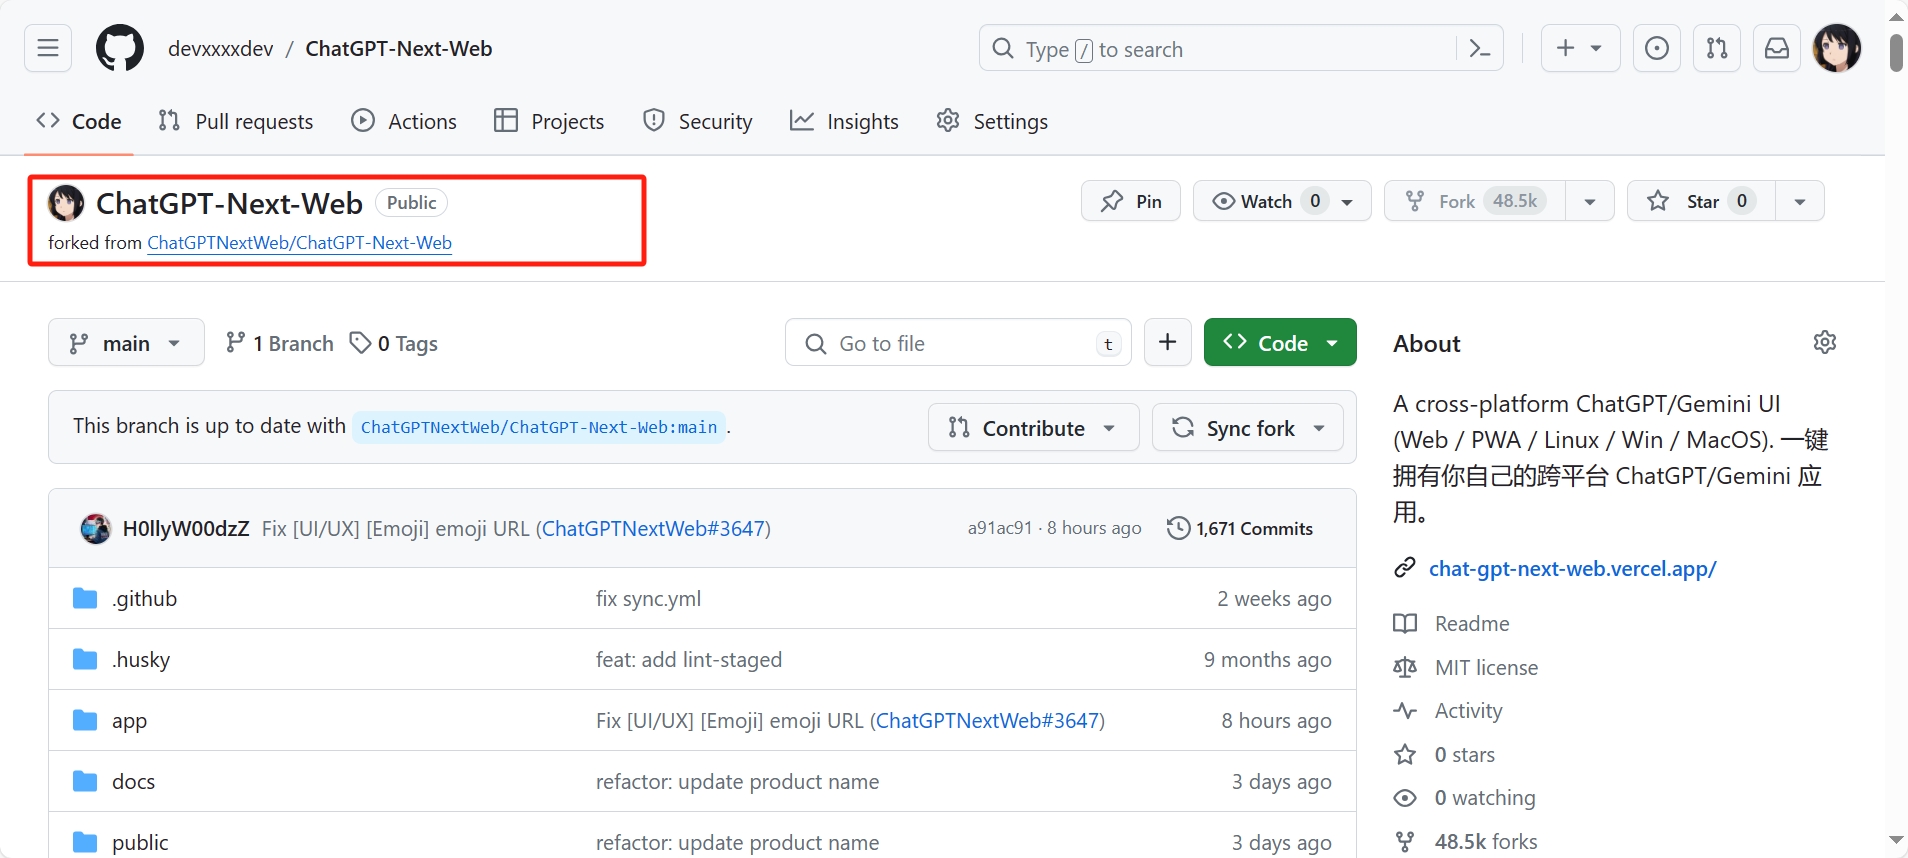Switch to the Insights tab
Screen dimensions: 1908x858
pyautogui.click(x=844, y=121)
